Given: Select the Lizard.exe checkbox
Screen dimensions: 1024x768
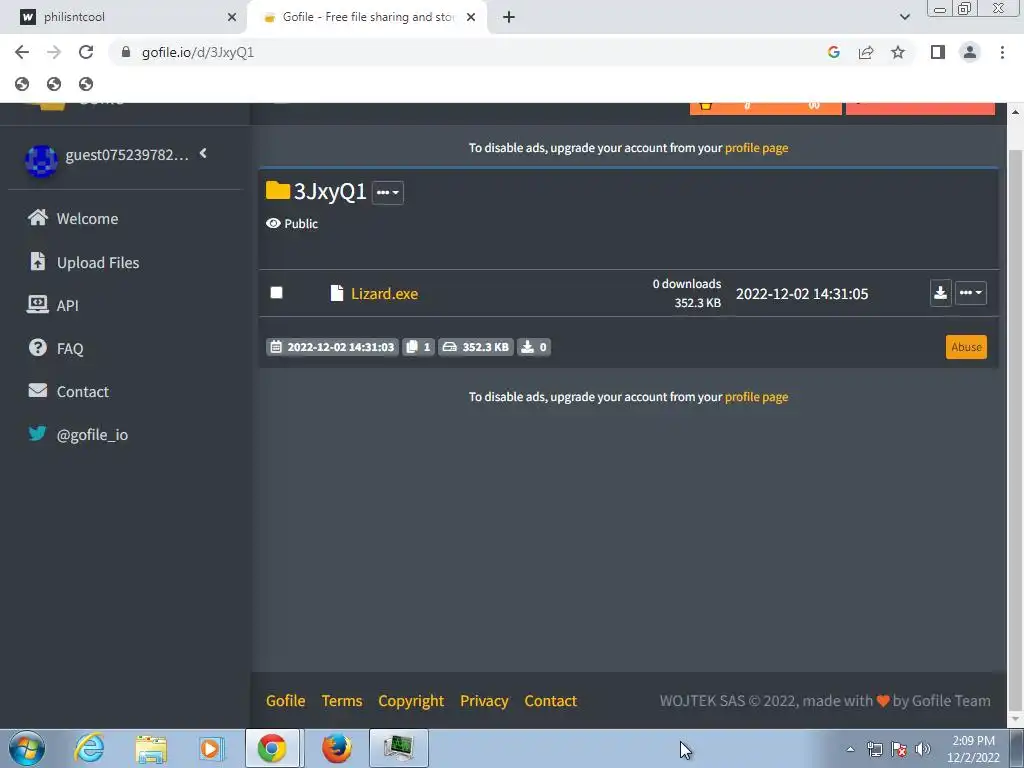Looking at the screenshot, I should [x=276, y=293].
